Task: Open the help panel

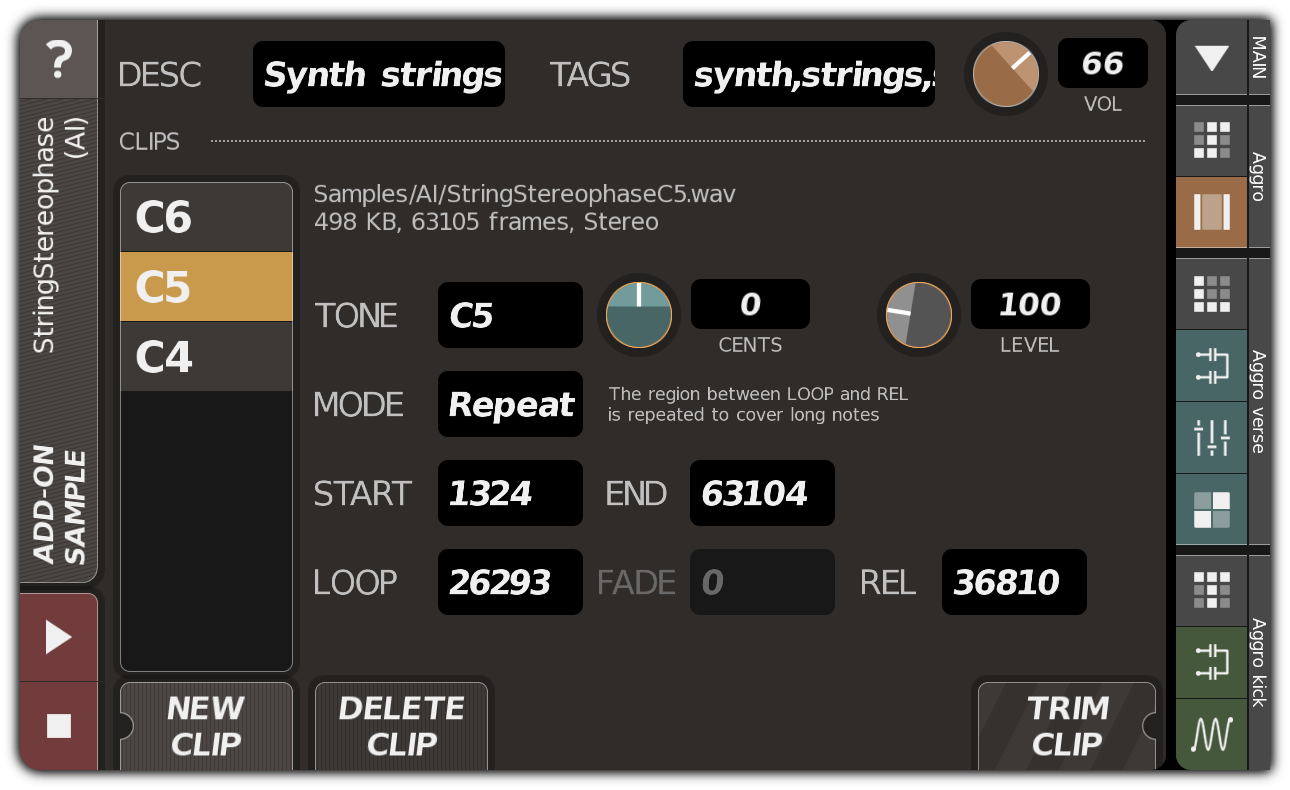Action: point(58,60)
